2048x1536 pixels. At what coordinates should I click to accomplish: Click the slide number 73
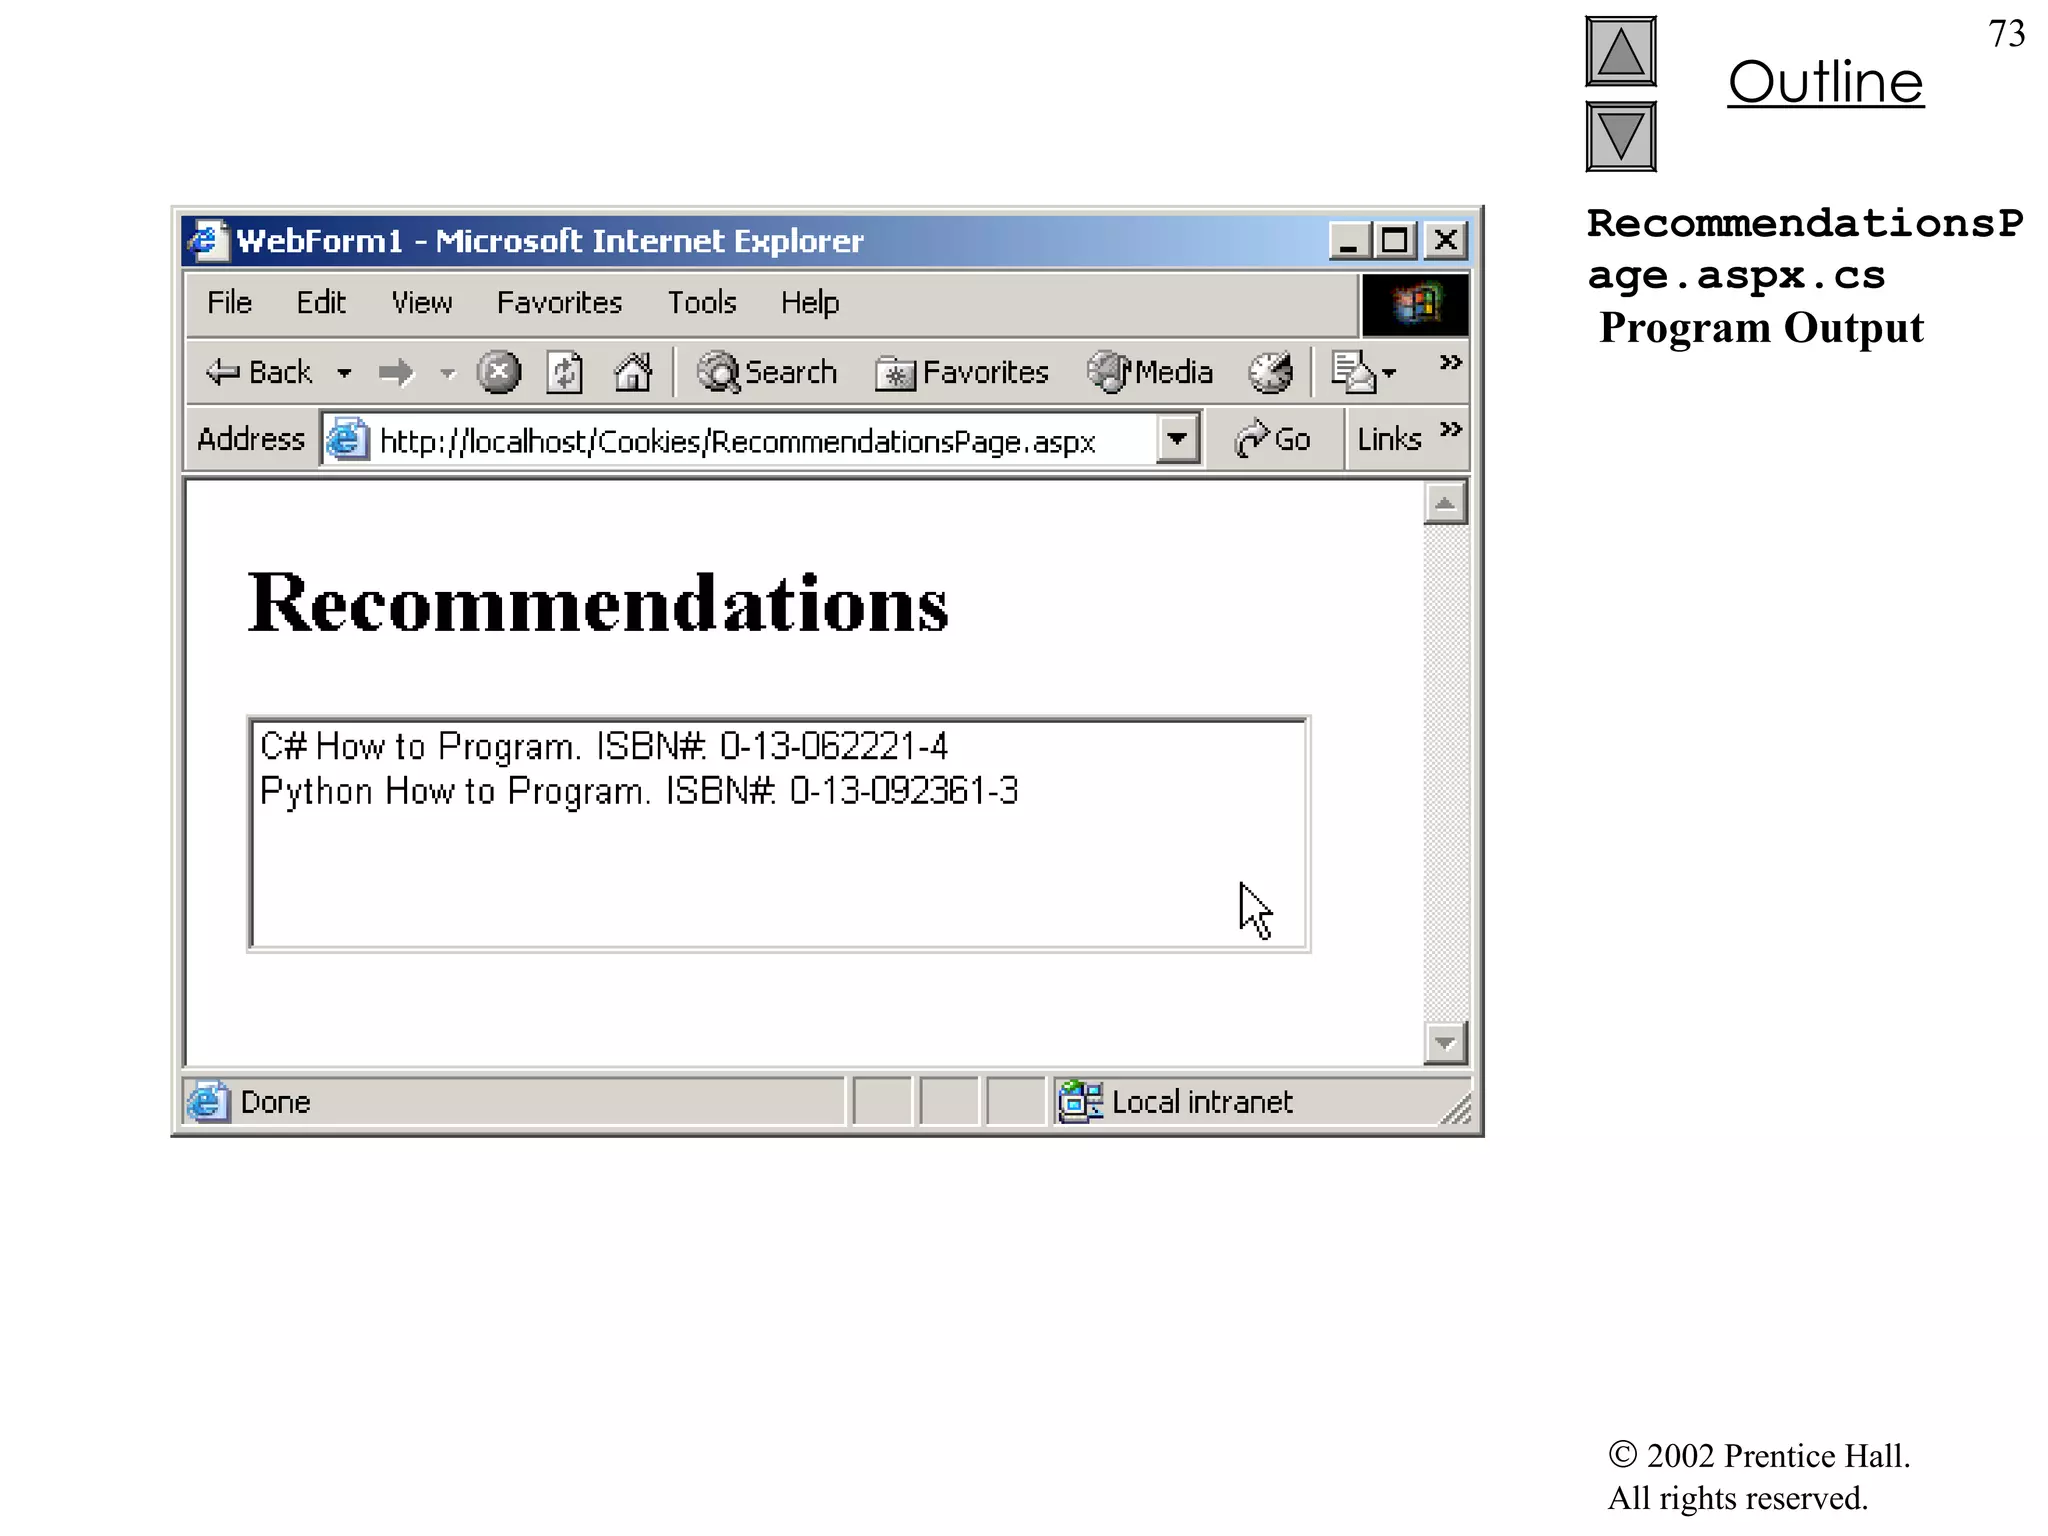coord(2007,34)
